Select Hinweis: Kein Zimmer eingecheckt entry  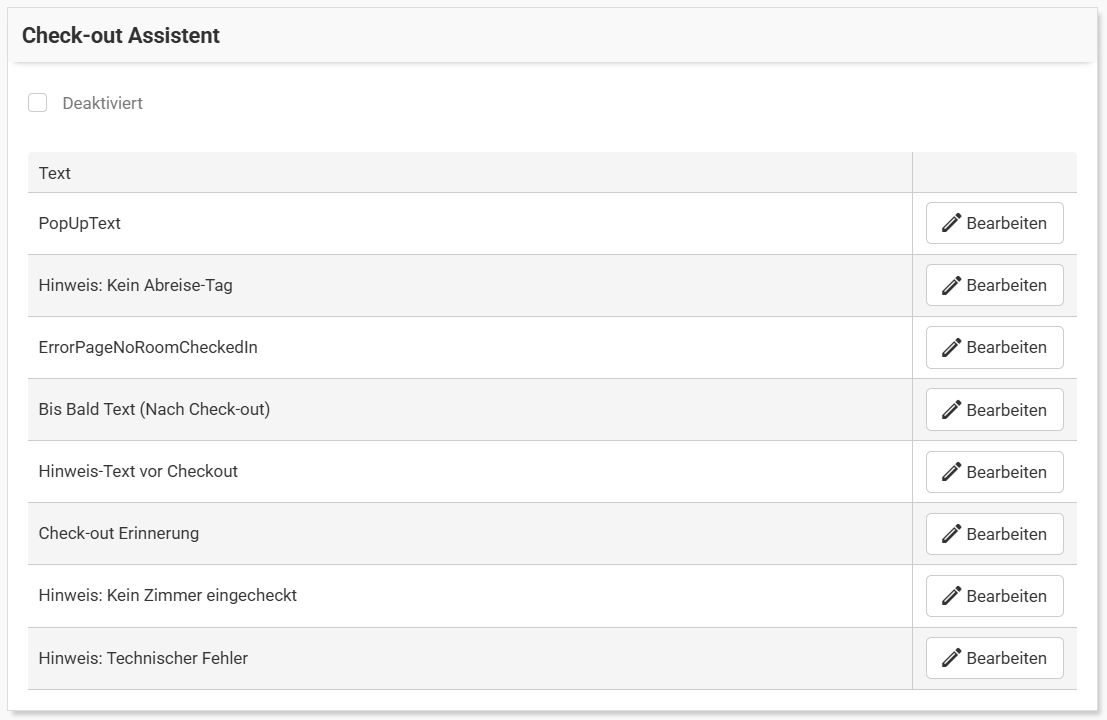pyautogui.click(x=167, y=596)
